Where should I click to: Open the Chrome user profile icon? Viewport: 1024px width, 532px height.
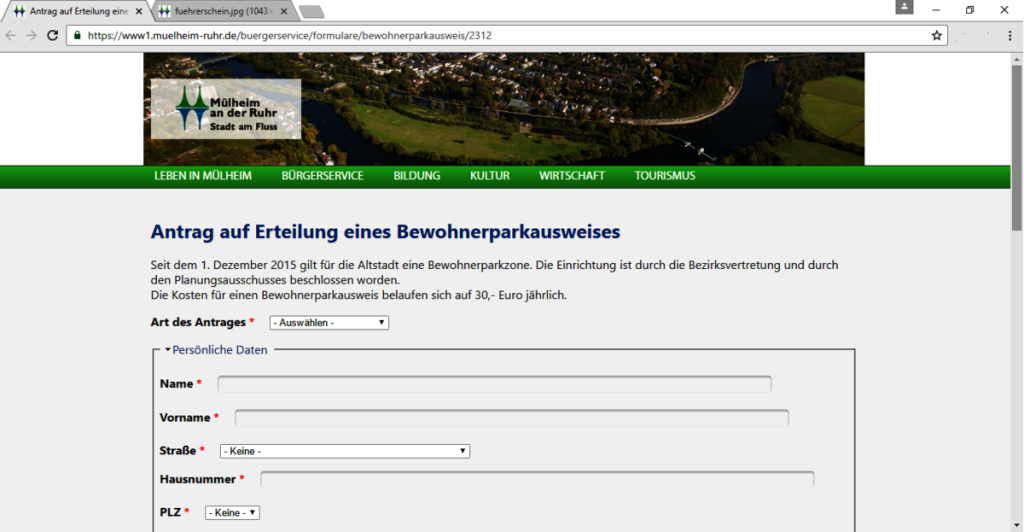(x=905, y=8)
